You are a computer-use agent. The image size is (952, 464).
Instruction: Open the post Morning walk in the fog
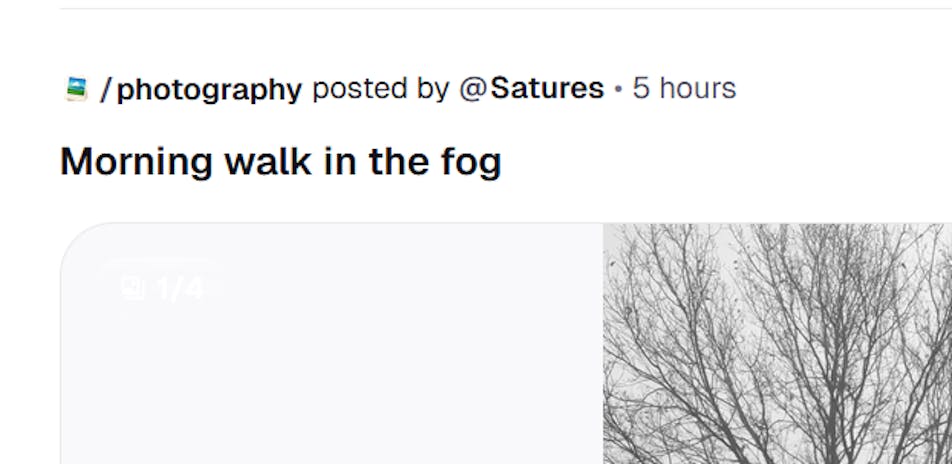click(280, 161)
